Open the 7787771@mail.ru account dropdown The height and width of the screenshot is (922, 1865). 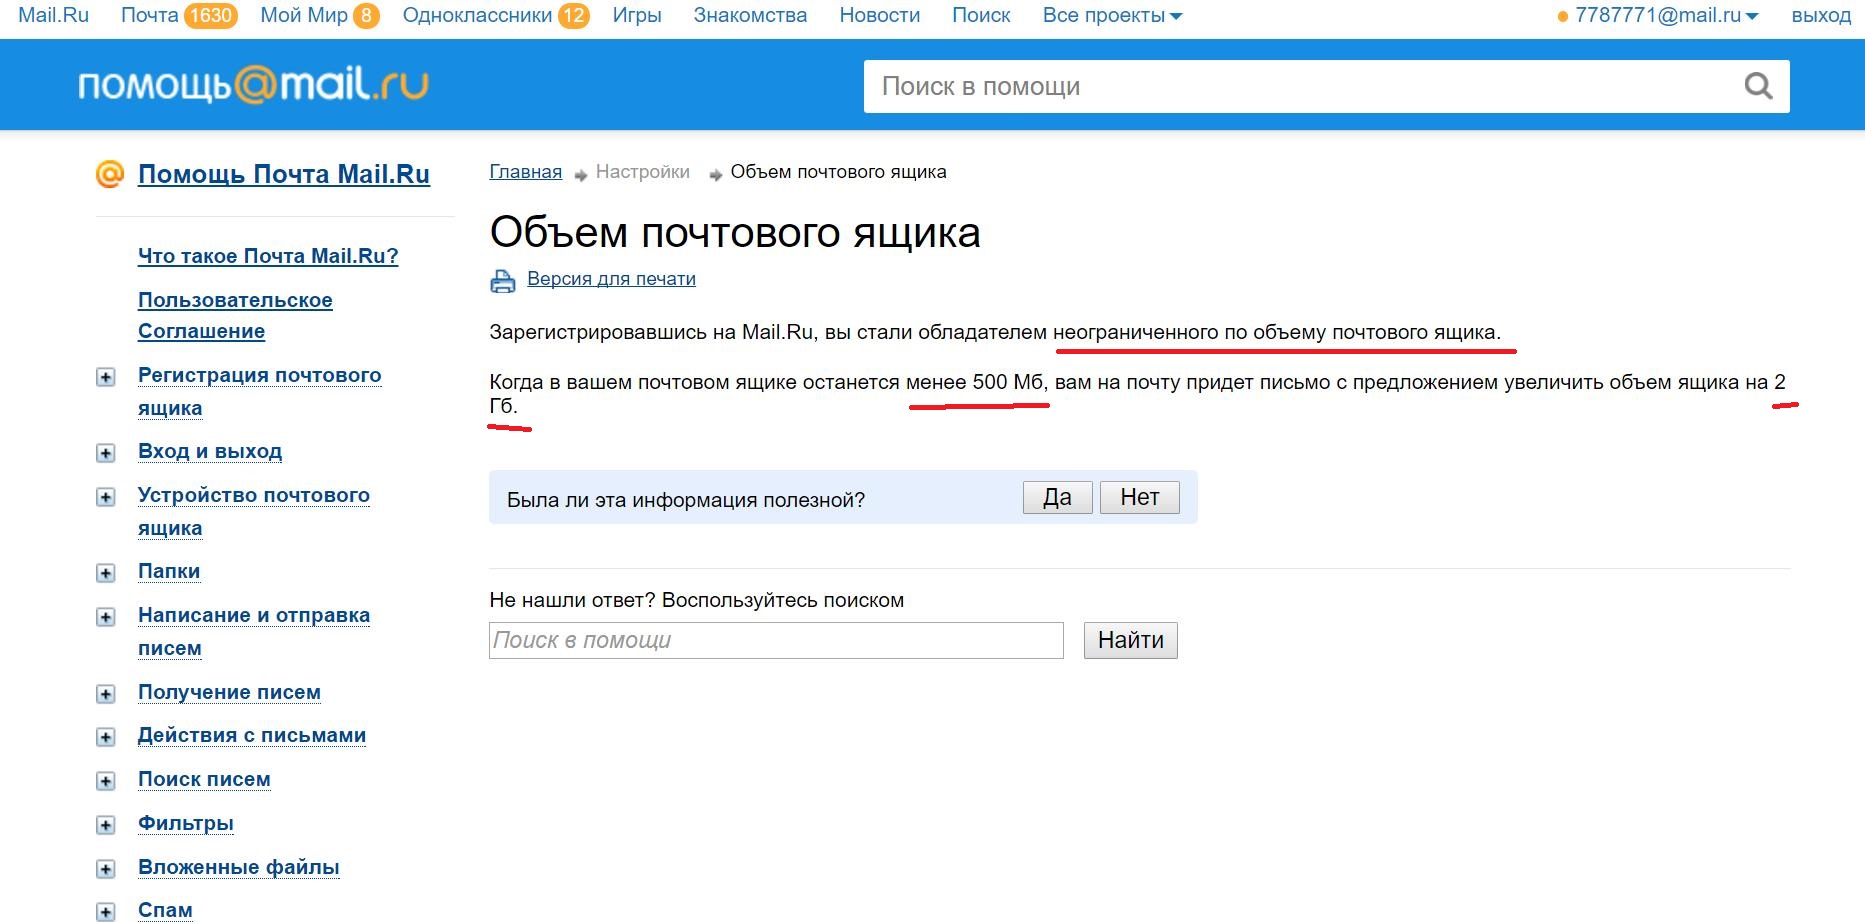click(x=1666, y=16)
